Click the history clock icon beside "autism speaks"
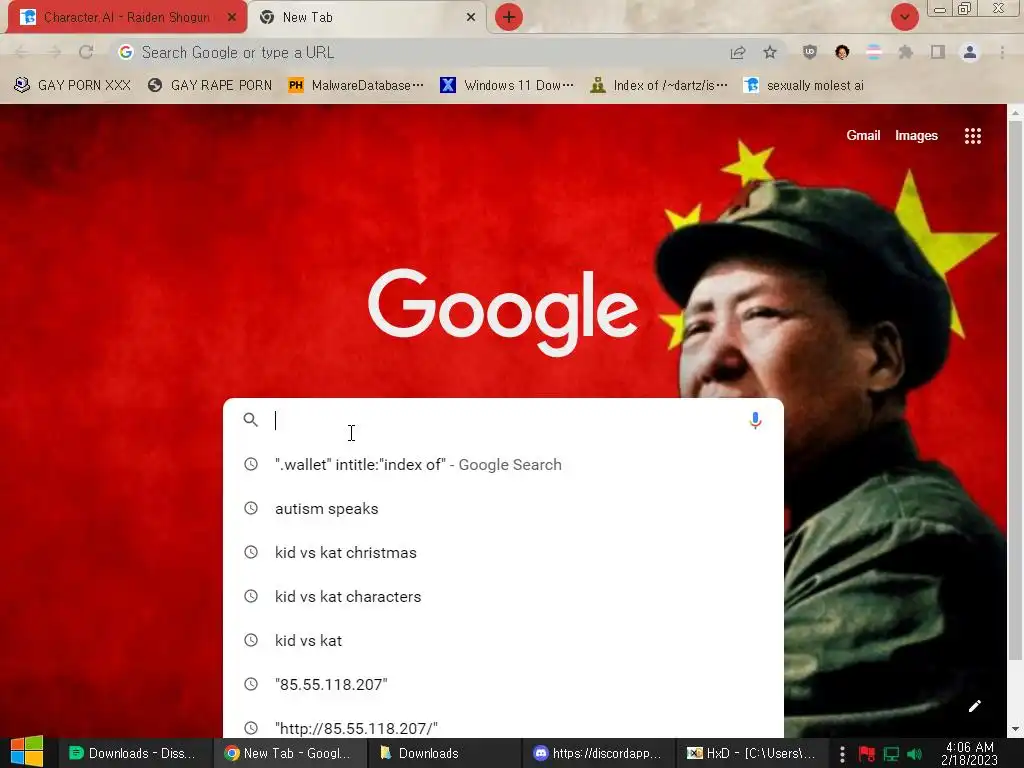Screen dimensions: 1024x768 251,508
